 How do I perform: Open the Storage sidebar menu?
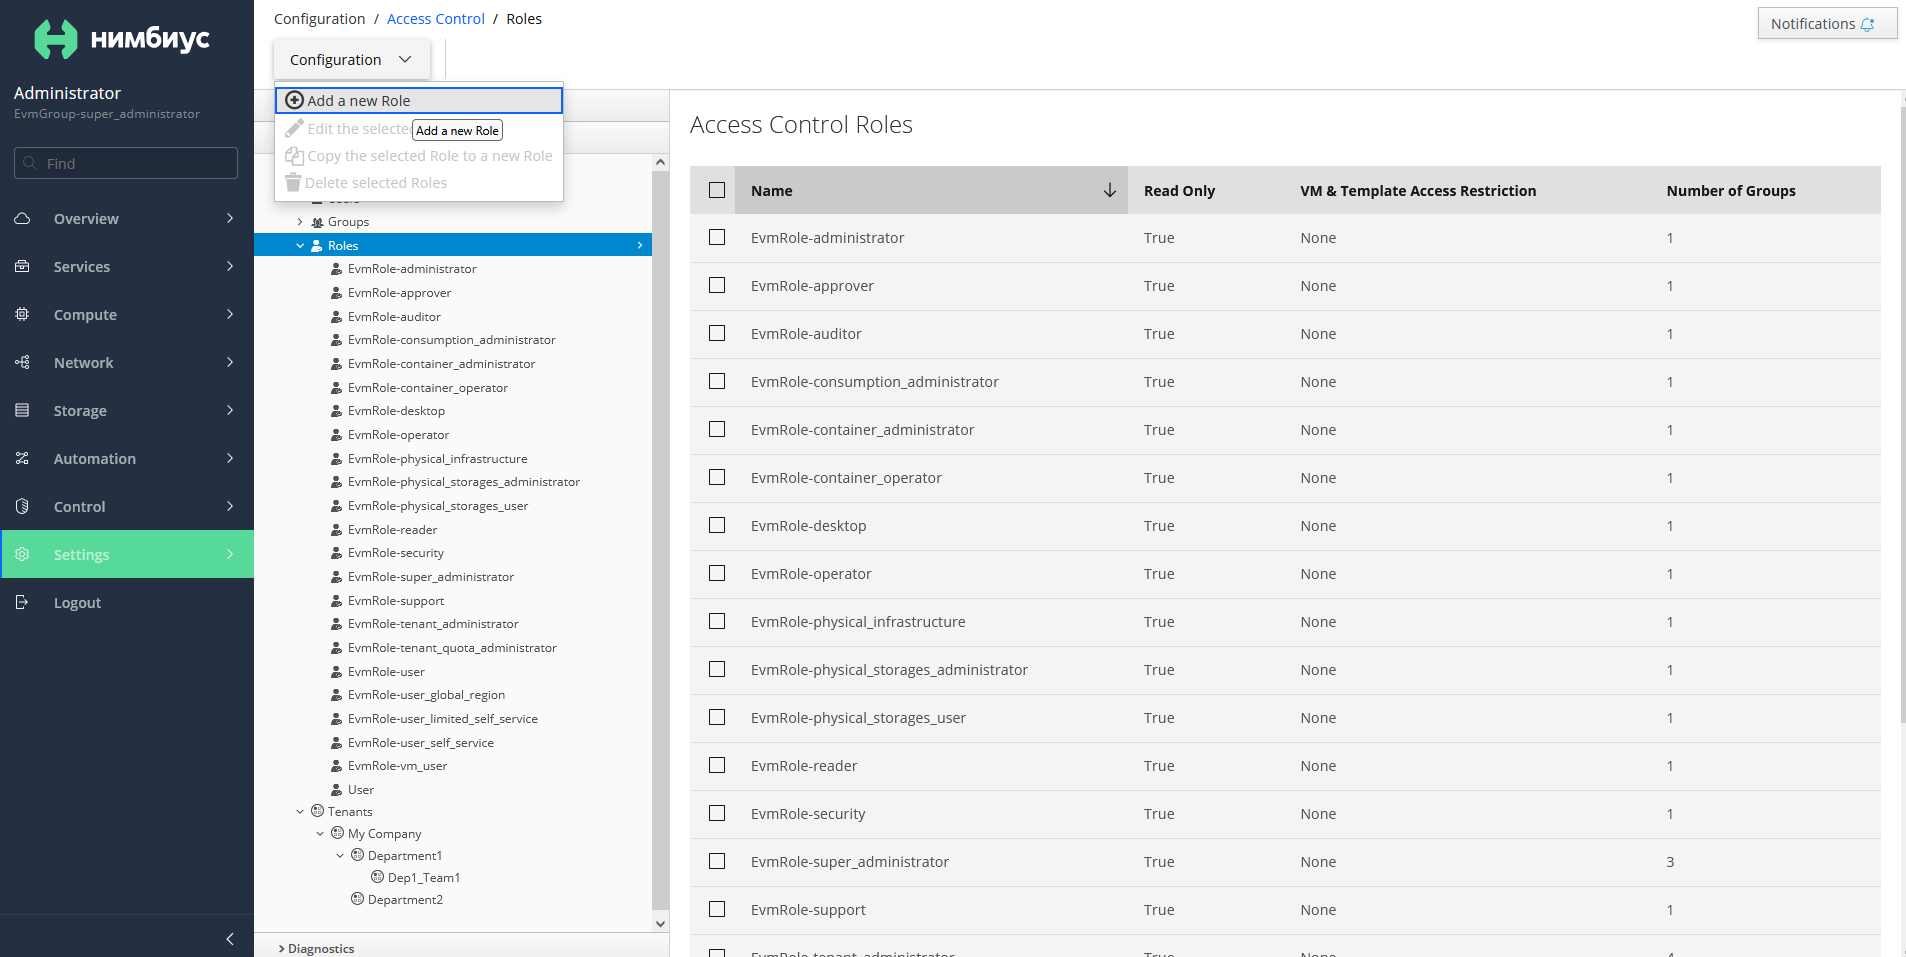coord(127,410)
